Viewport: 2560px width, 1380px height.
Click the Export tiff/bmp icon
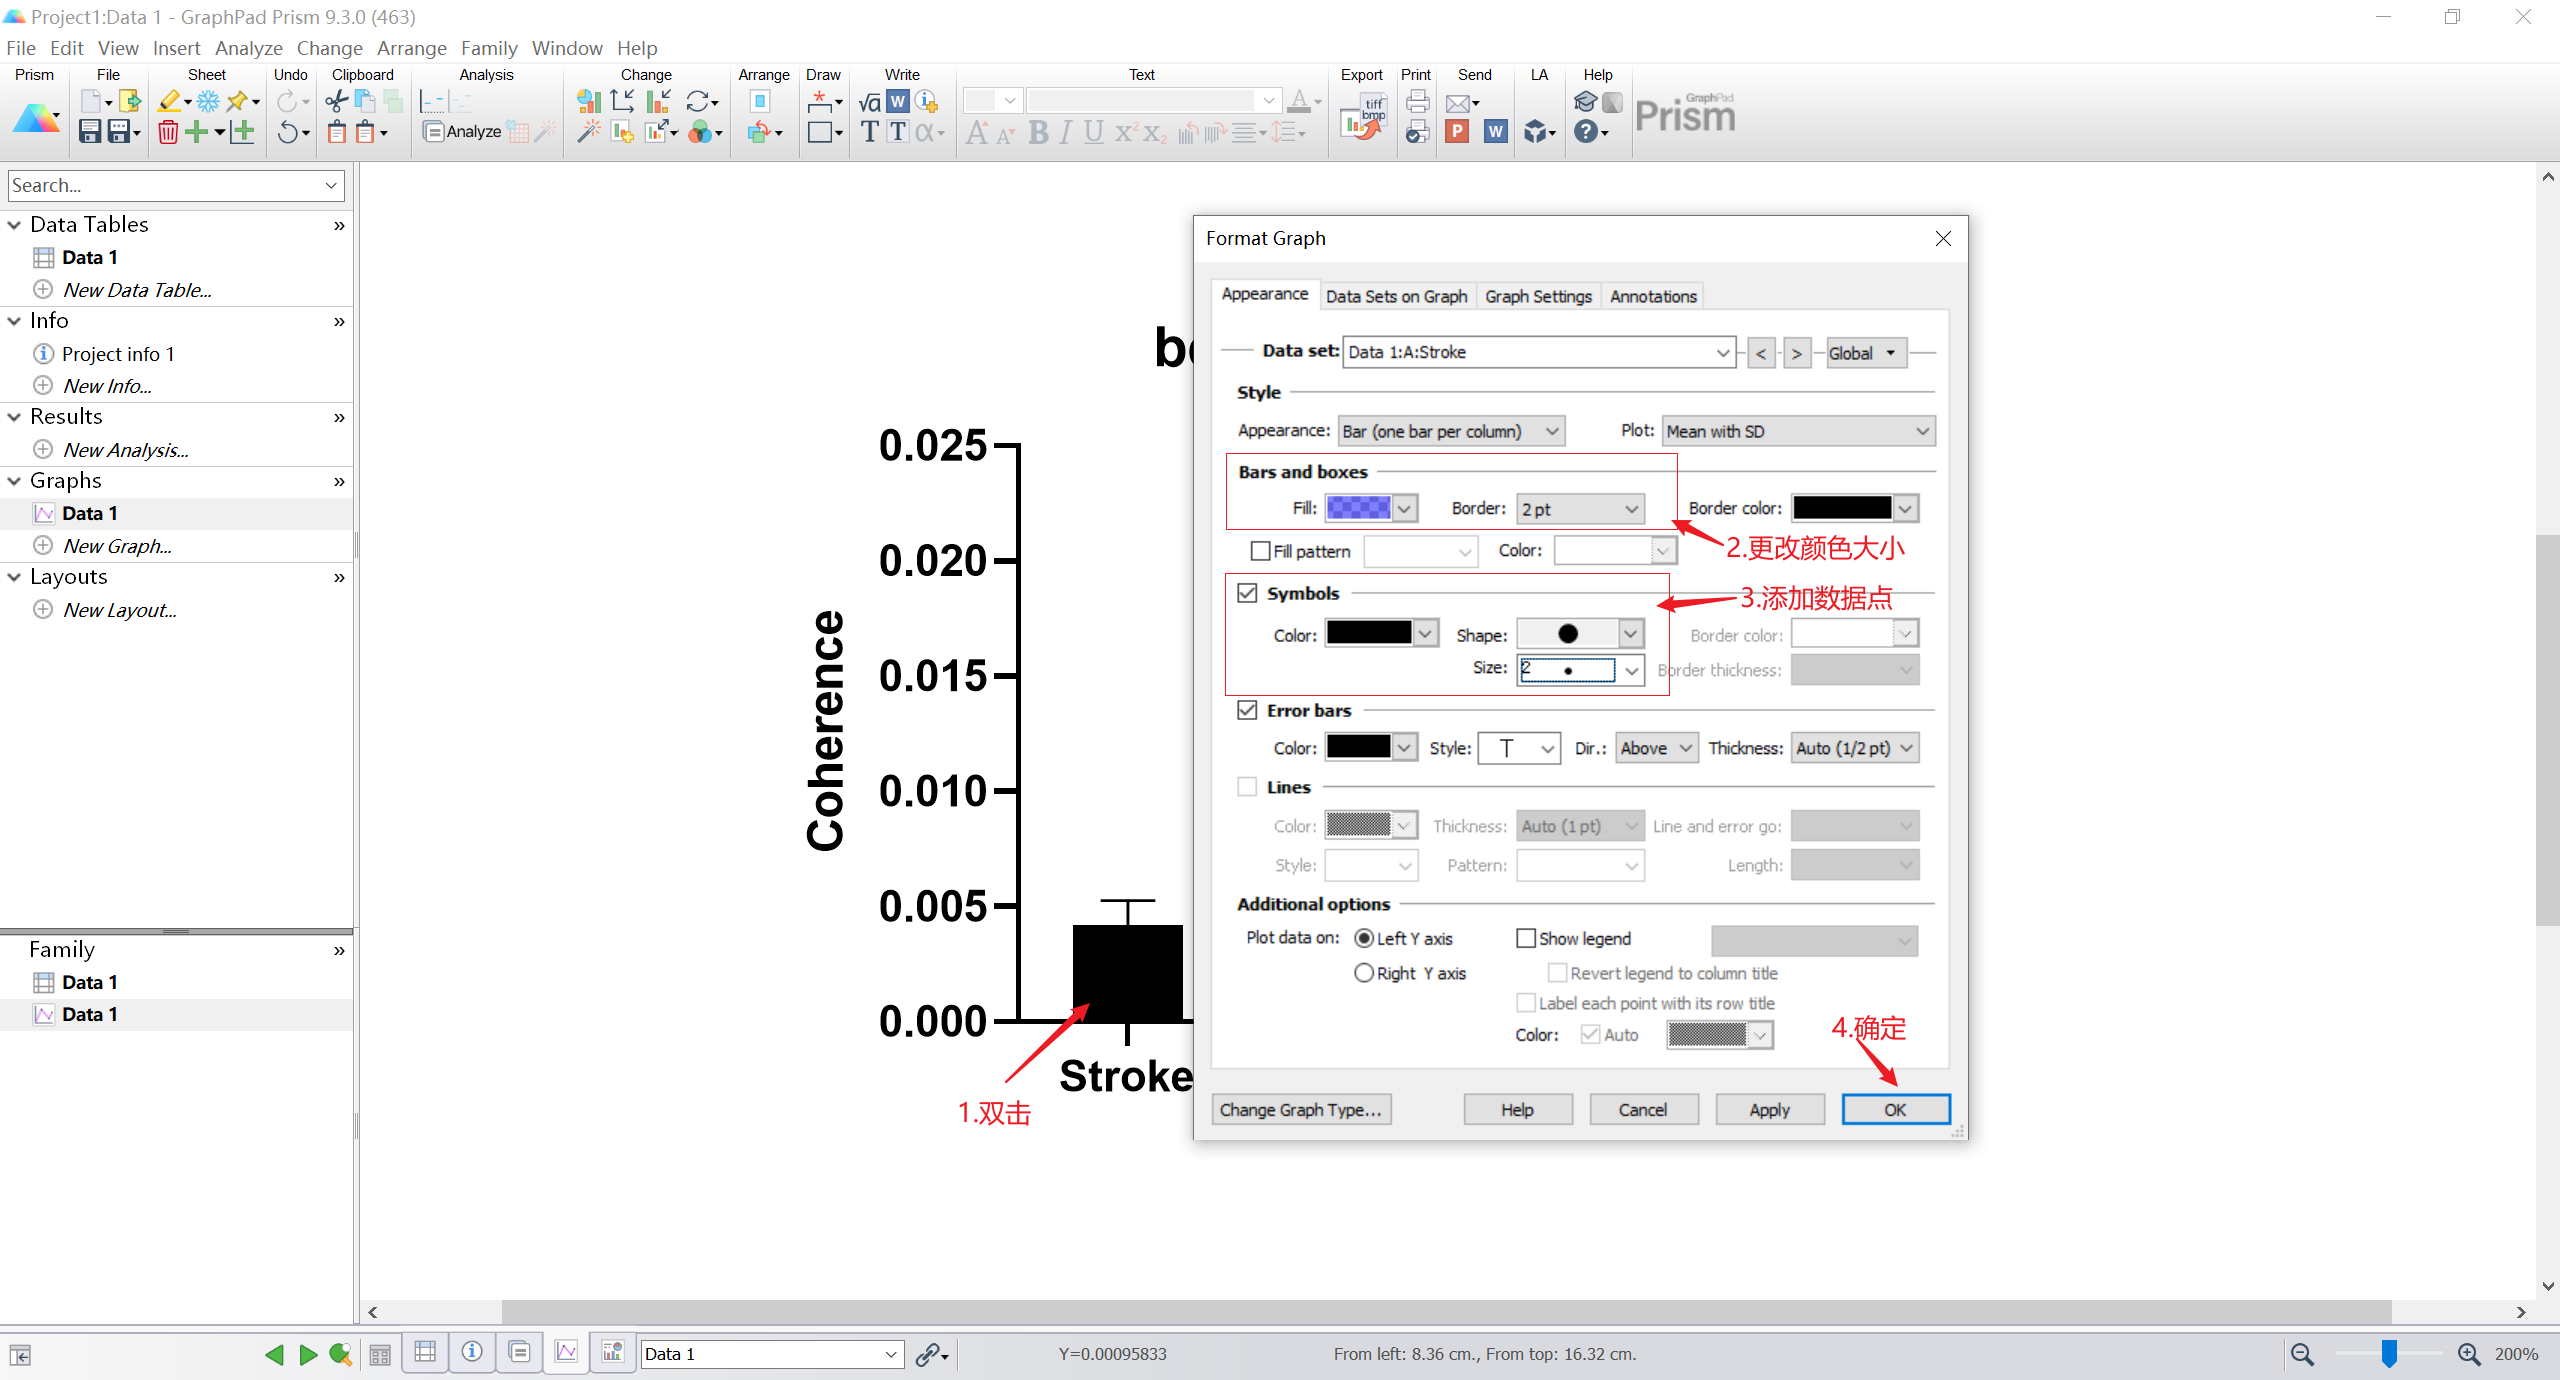click(x=1362, y=116)
